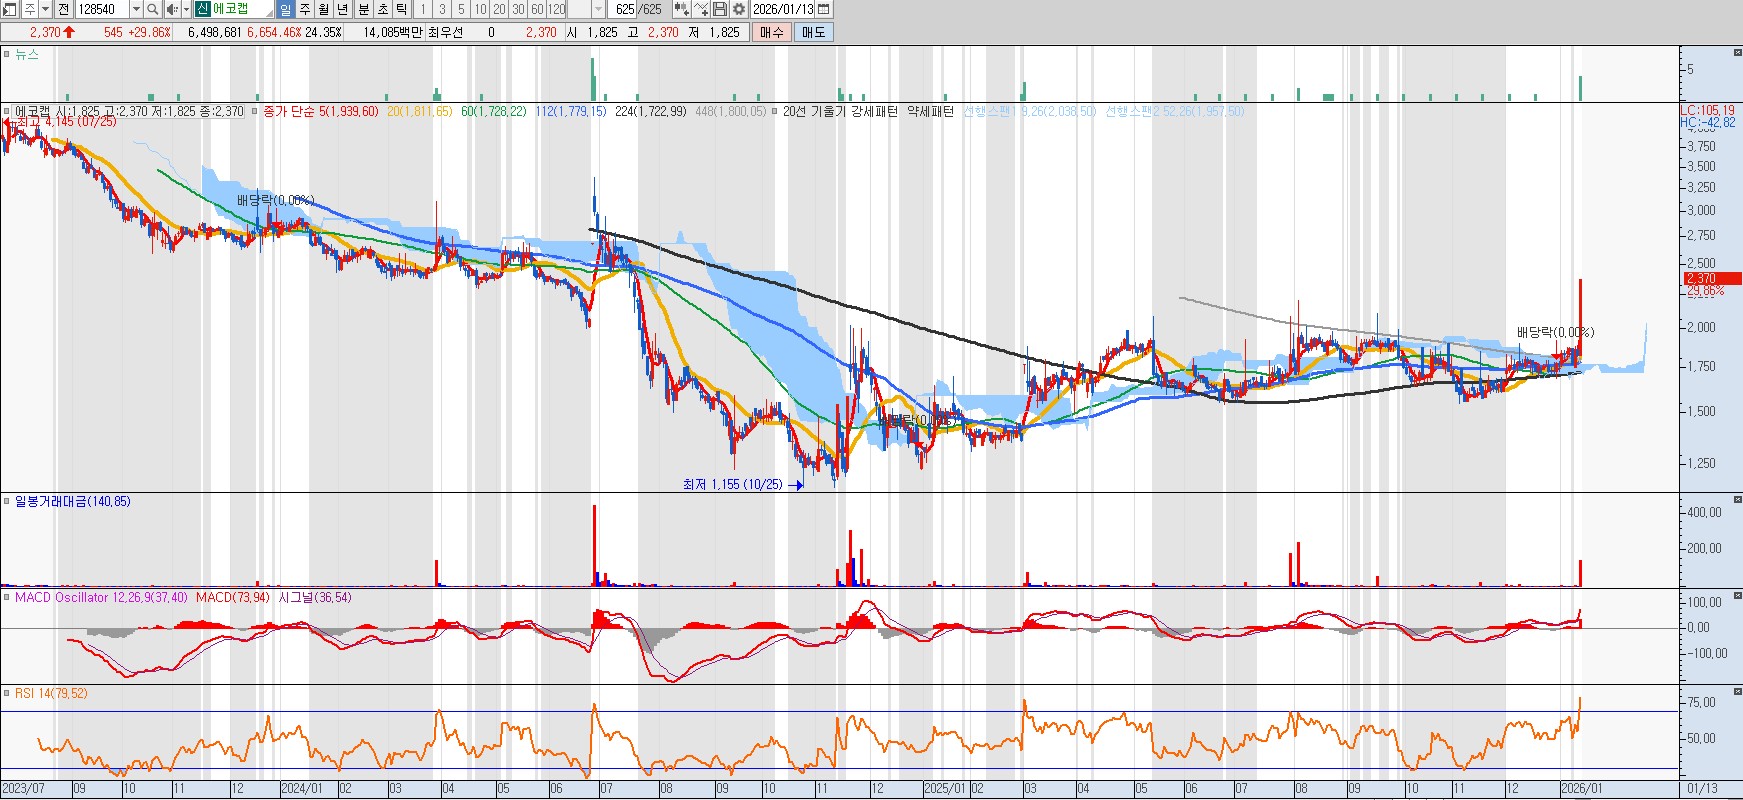Click the RSI 14 panel marker icon

click(x=7, y=693)
